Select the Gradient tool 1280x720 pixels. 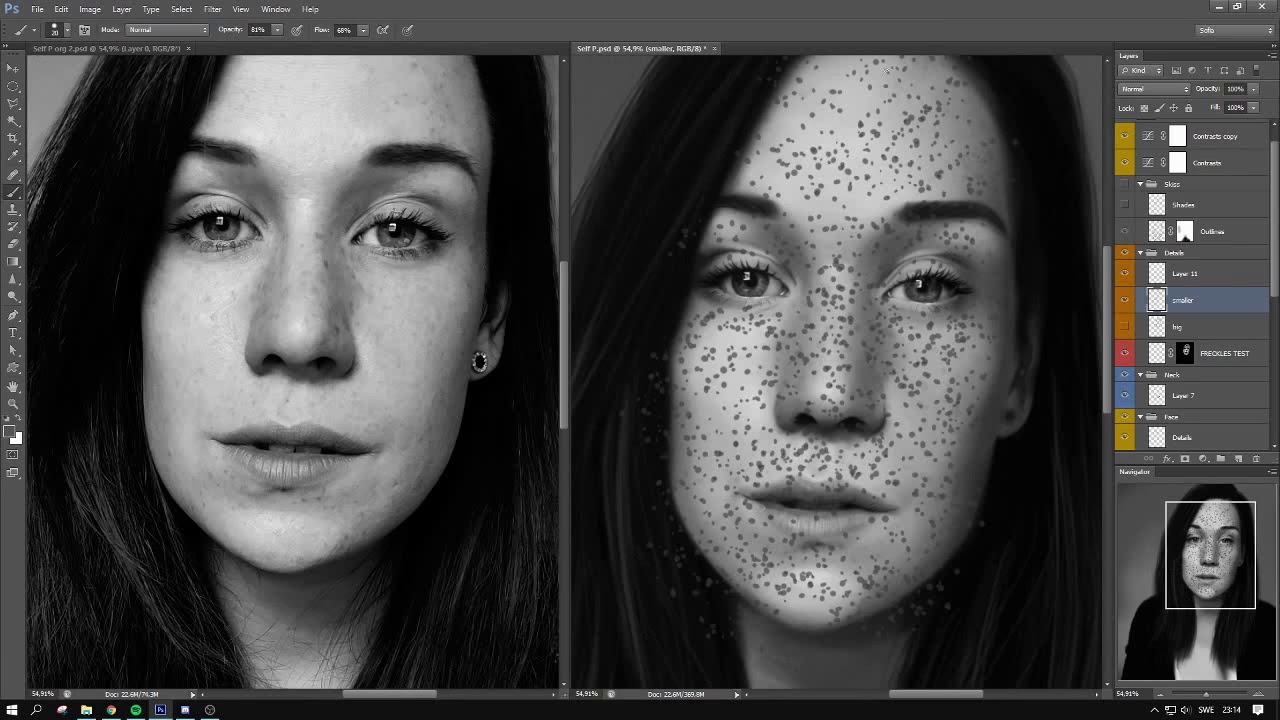click(13, 262)
